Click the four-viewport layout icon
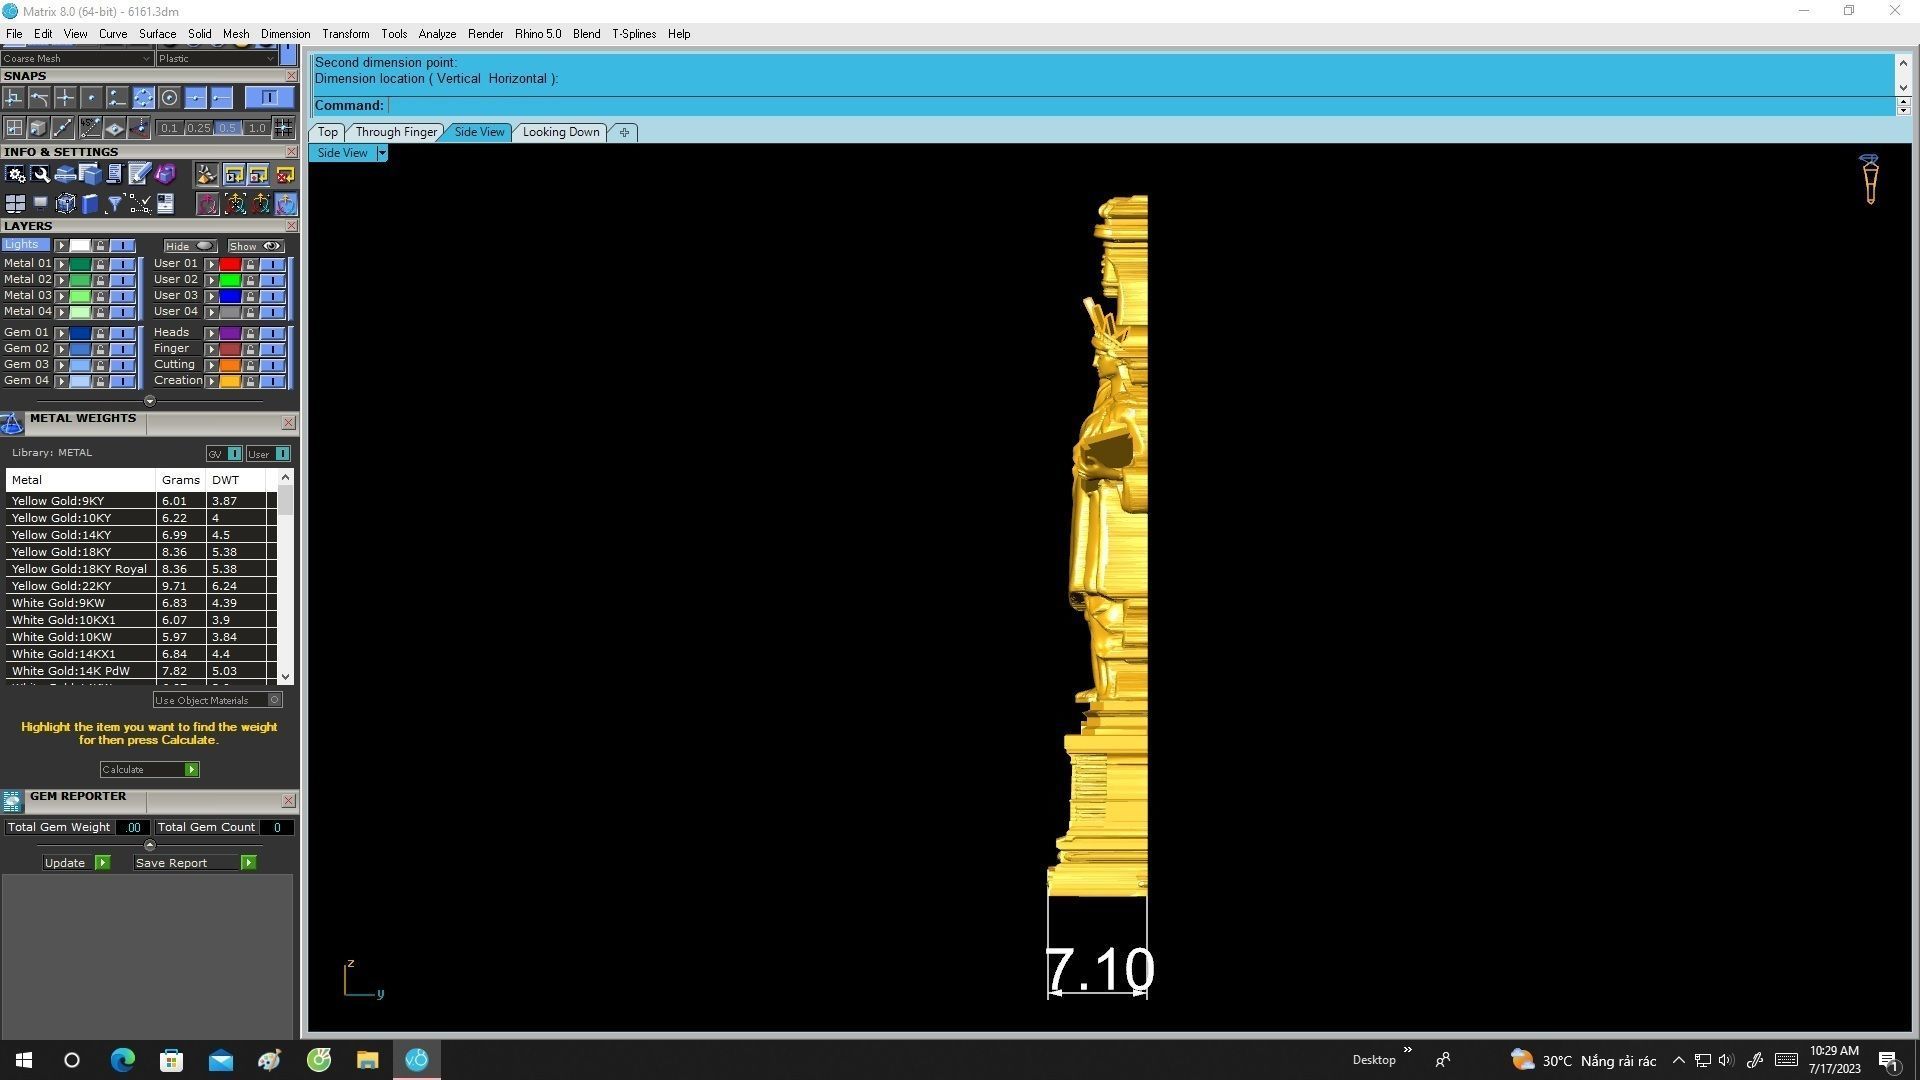Viewport: 1920px width, 1080px height. coord(15,205)
